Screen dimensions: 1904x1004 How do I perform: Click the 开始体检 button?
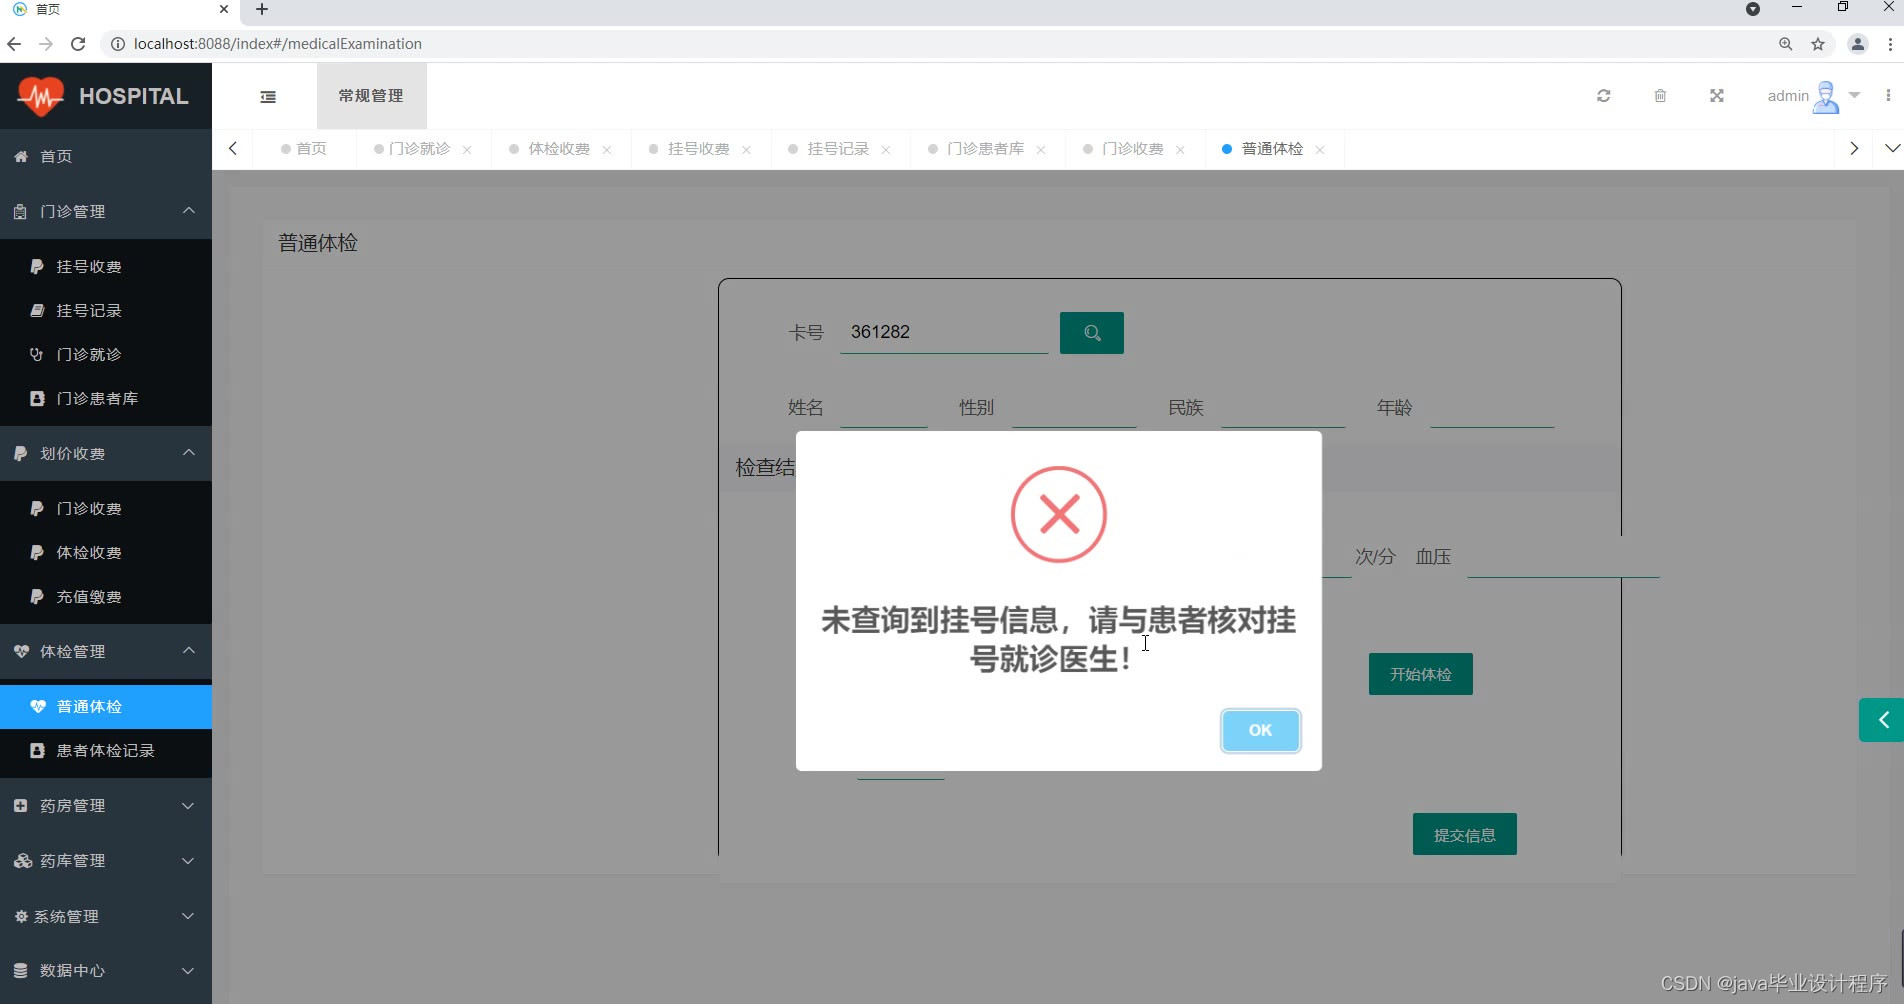[1420, 674]
